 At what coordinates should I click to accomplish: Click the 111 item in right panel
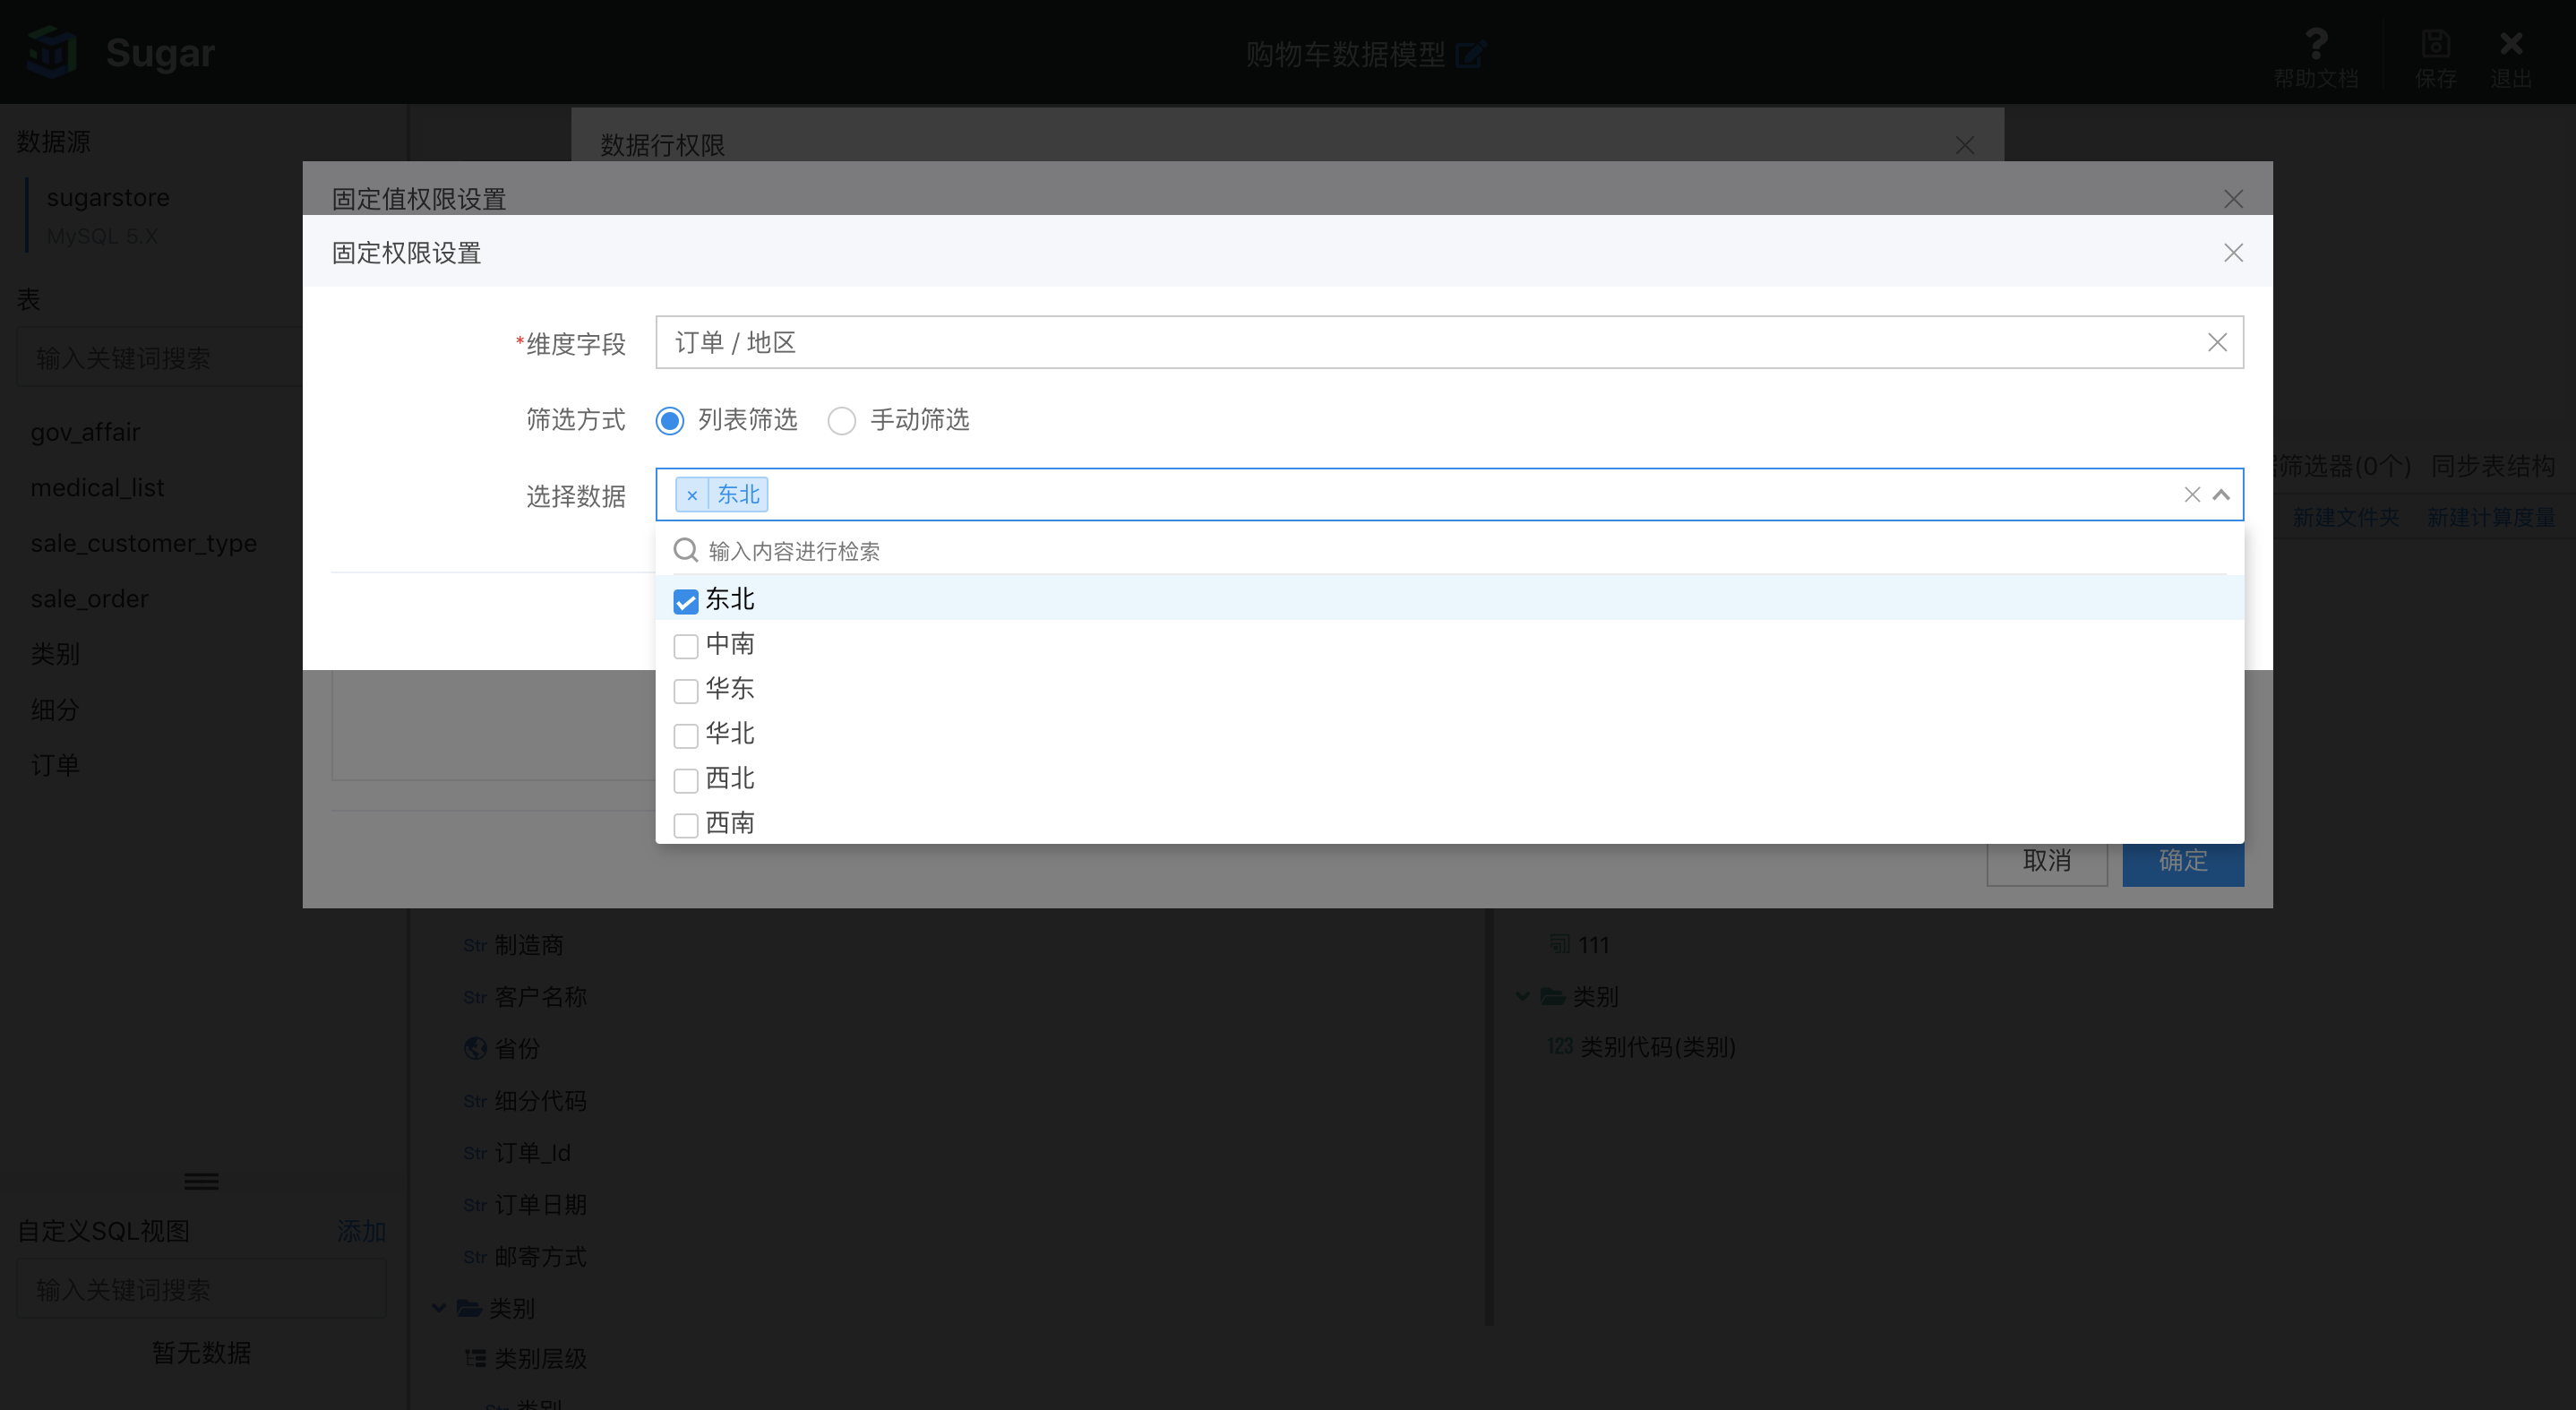1593,944
